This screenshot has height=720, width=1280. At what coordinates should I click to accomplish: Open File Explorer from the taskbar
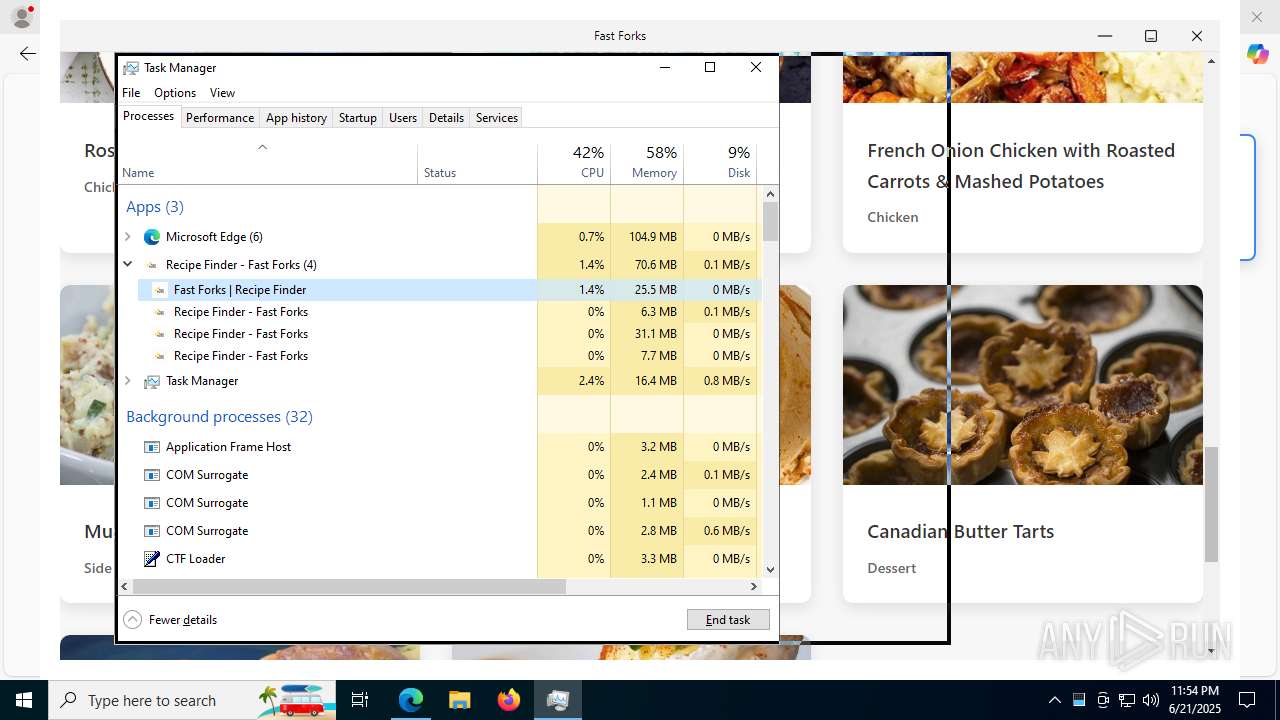tap(460, 700)
